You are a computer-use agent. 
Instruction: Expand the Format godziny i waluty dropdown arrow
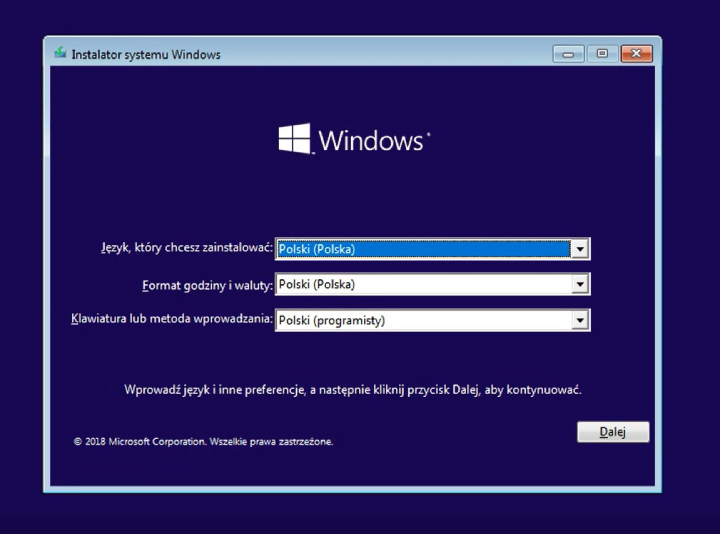point(580,284)
